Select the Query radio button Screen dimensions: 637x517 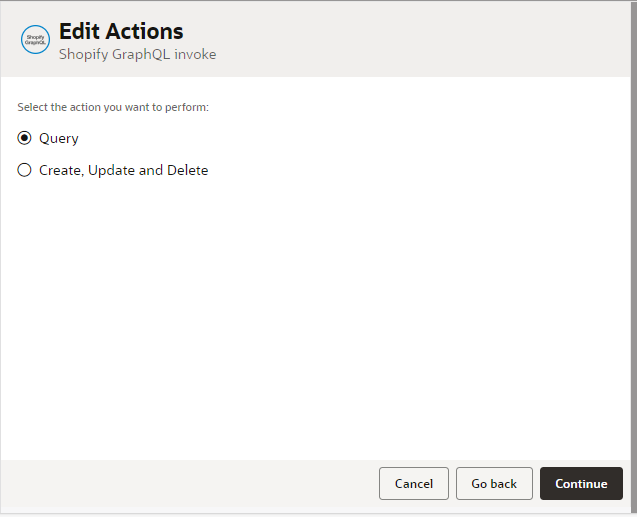click(25, 138)
